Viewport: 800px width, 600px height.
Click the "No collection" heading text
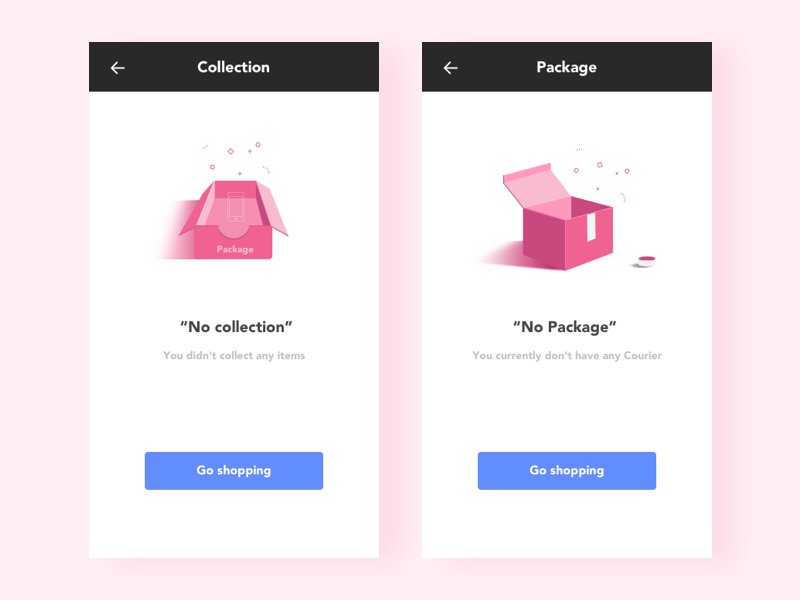pyautogui.click(x=236, y=327)
